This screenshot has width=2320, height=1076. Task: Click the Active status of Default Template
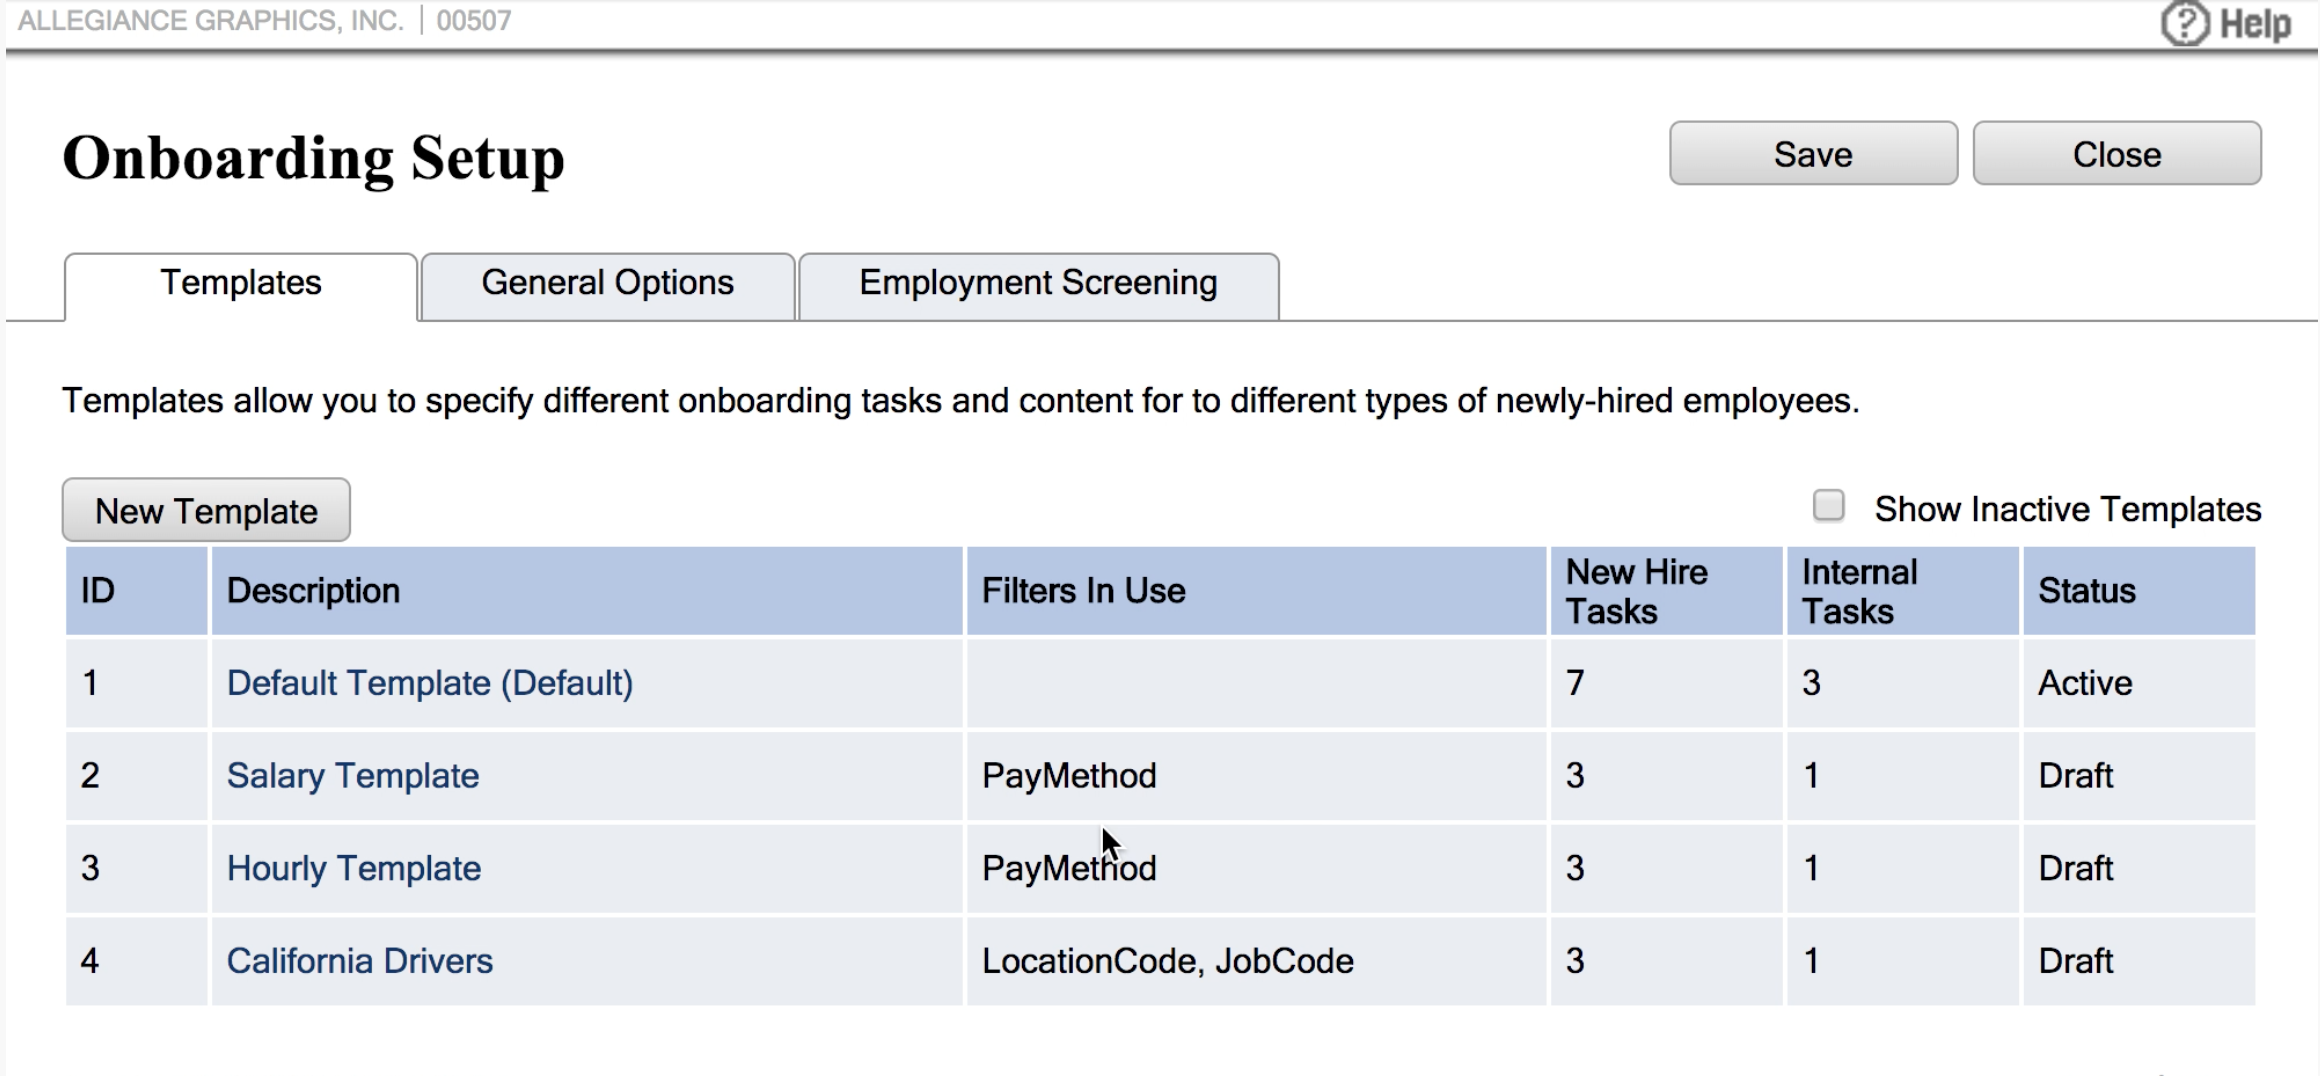(2085, 683)
